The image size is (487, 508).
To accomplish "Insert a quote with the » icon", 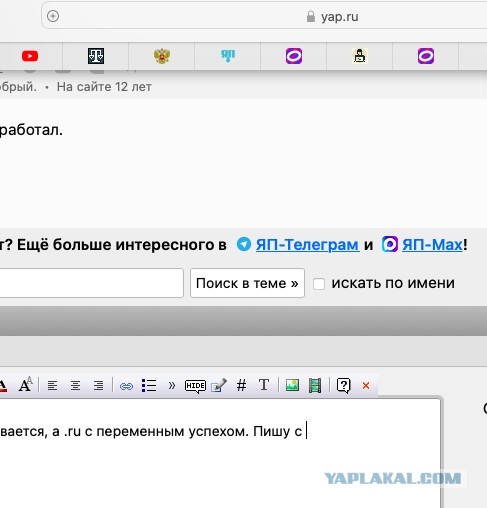I will [x=172, y=386].
